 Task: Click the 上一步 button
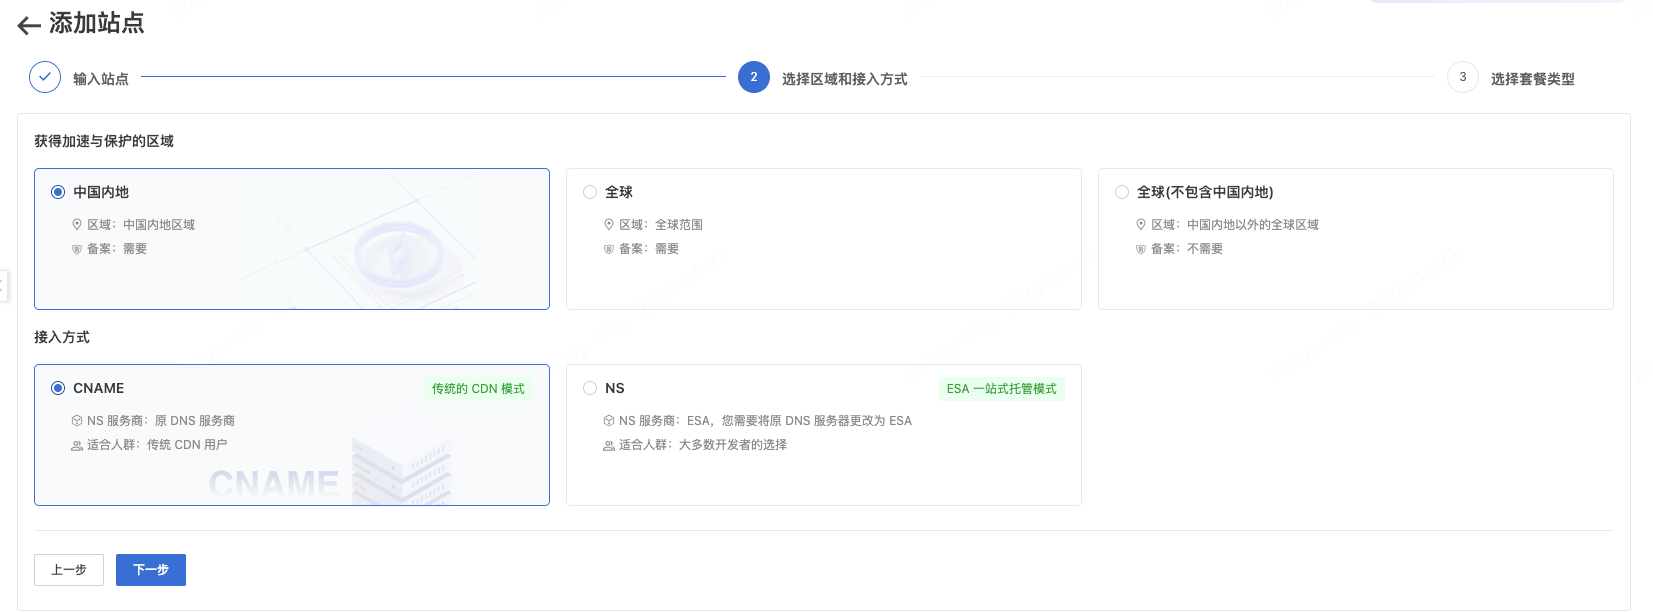pos(69,570)
